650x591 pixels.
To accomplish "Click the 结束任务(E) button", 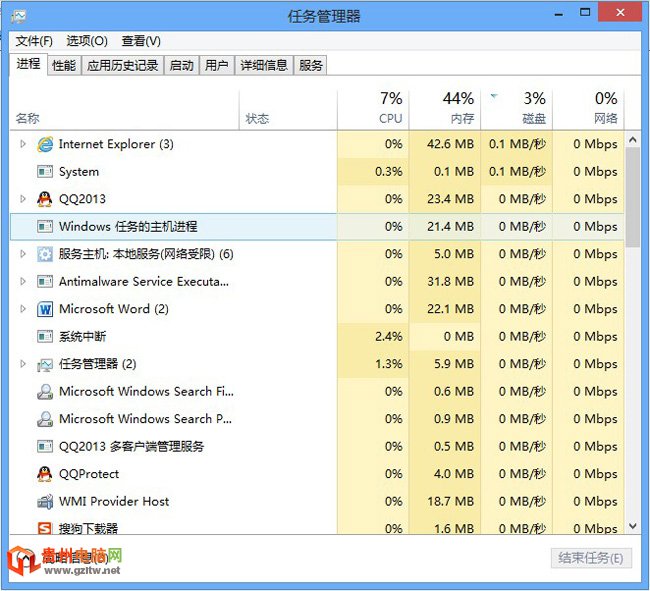I will (x=591, y=558).
